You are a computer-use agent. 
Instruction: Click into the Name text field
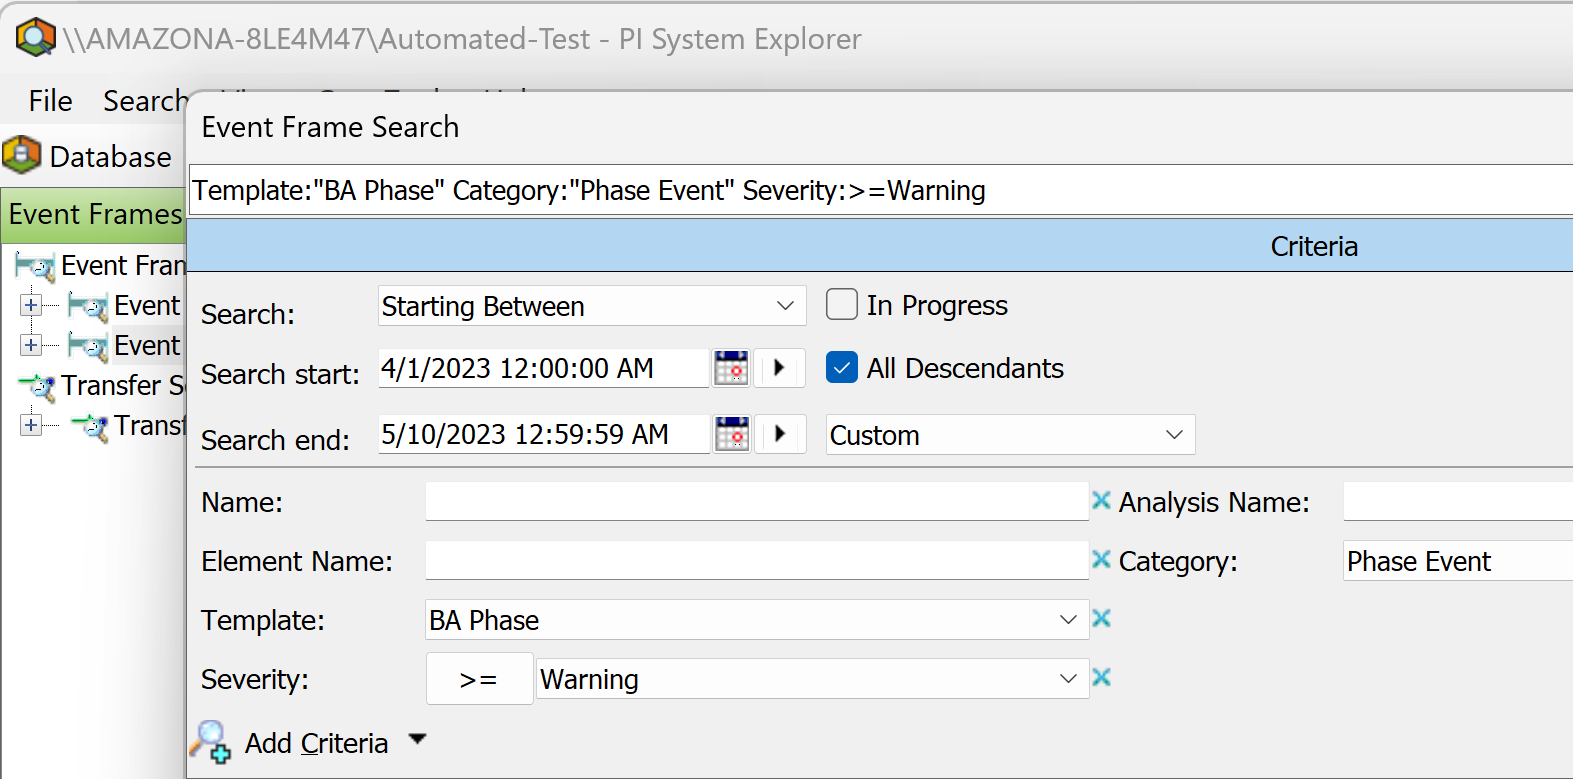coord(756,502)
